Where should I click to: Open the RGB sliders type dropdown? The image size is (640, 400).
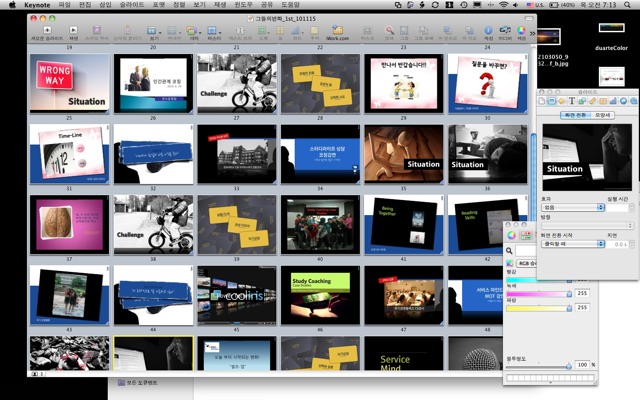(x=527, y=263)
